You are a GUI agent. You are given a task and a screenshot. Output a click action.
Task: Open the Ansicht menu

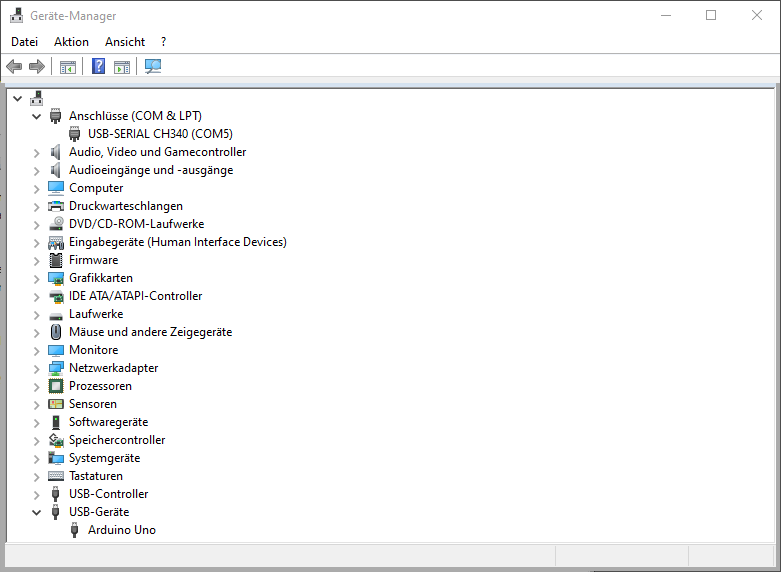pyautogui.click(x=125, y=42)
